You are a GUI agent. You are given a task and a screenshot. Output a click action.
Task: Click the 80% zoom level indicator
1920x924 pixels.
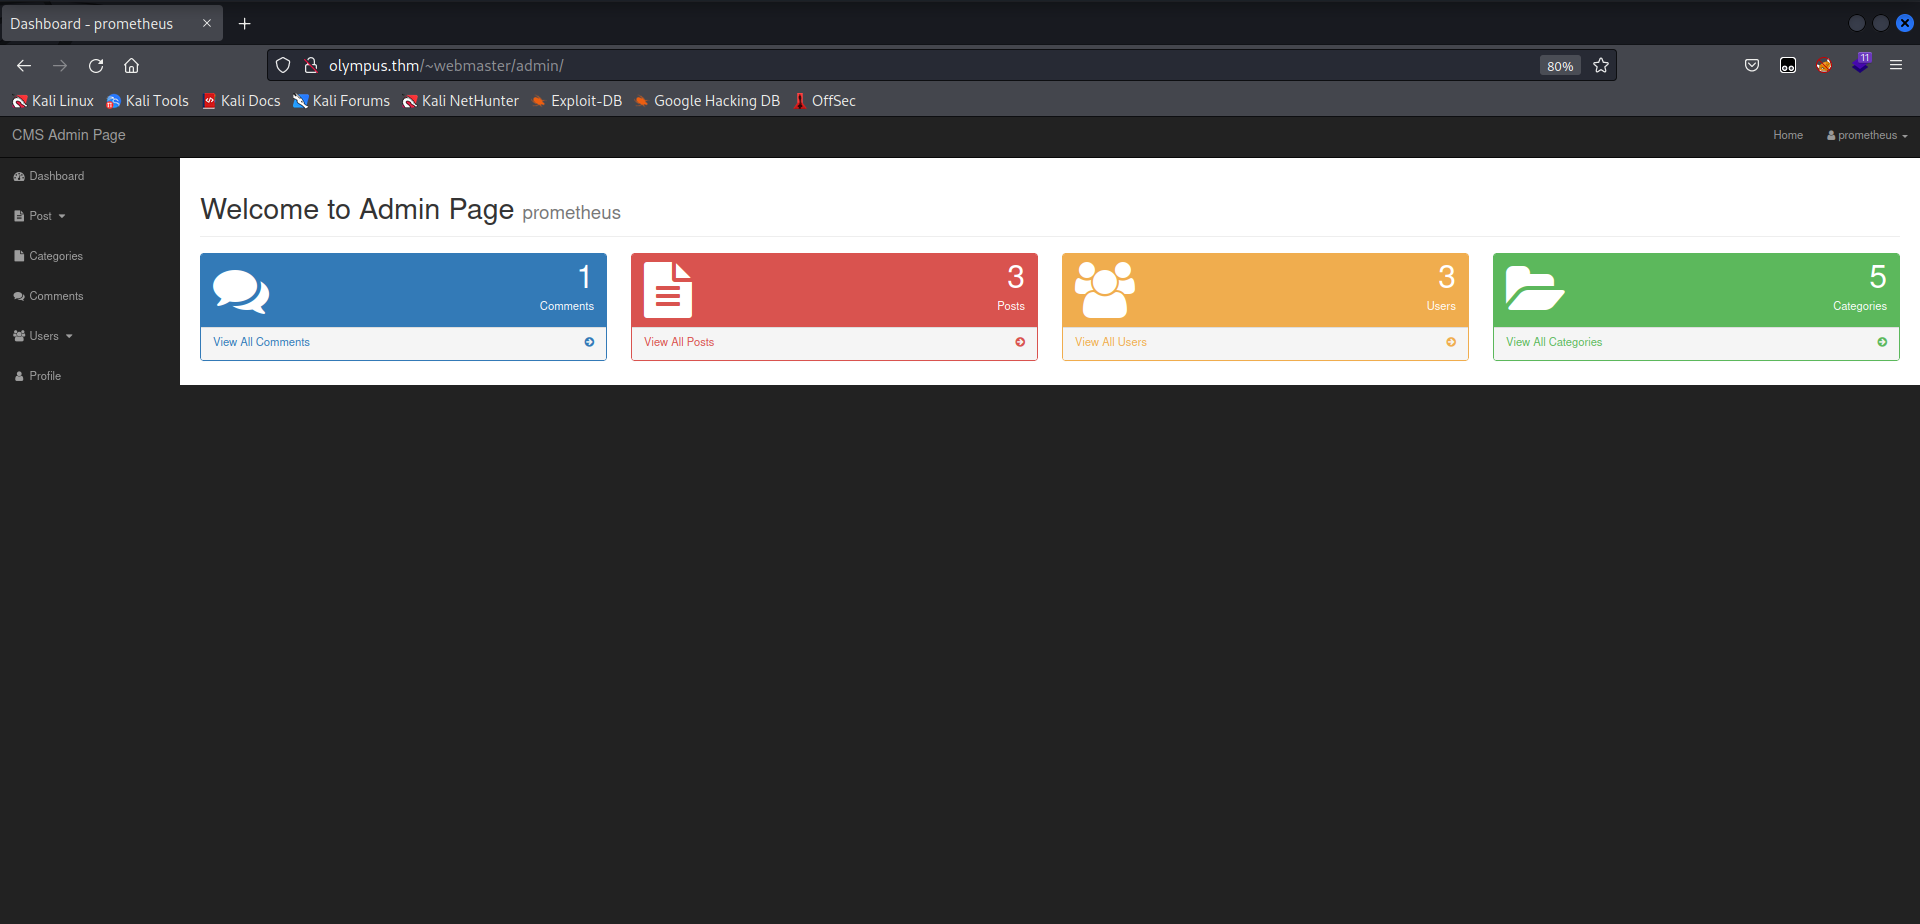(x=1559, y=65)
